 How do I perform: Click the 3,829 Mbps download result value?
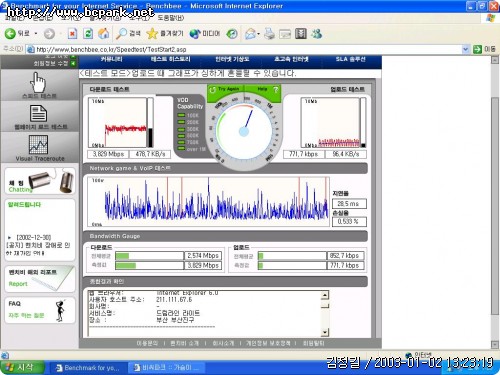[108, 154]
